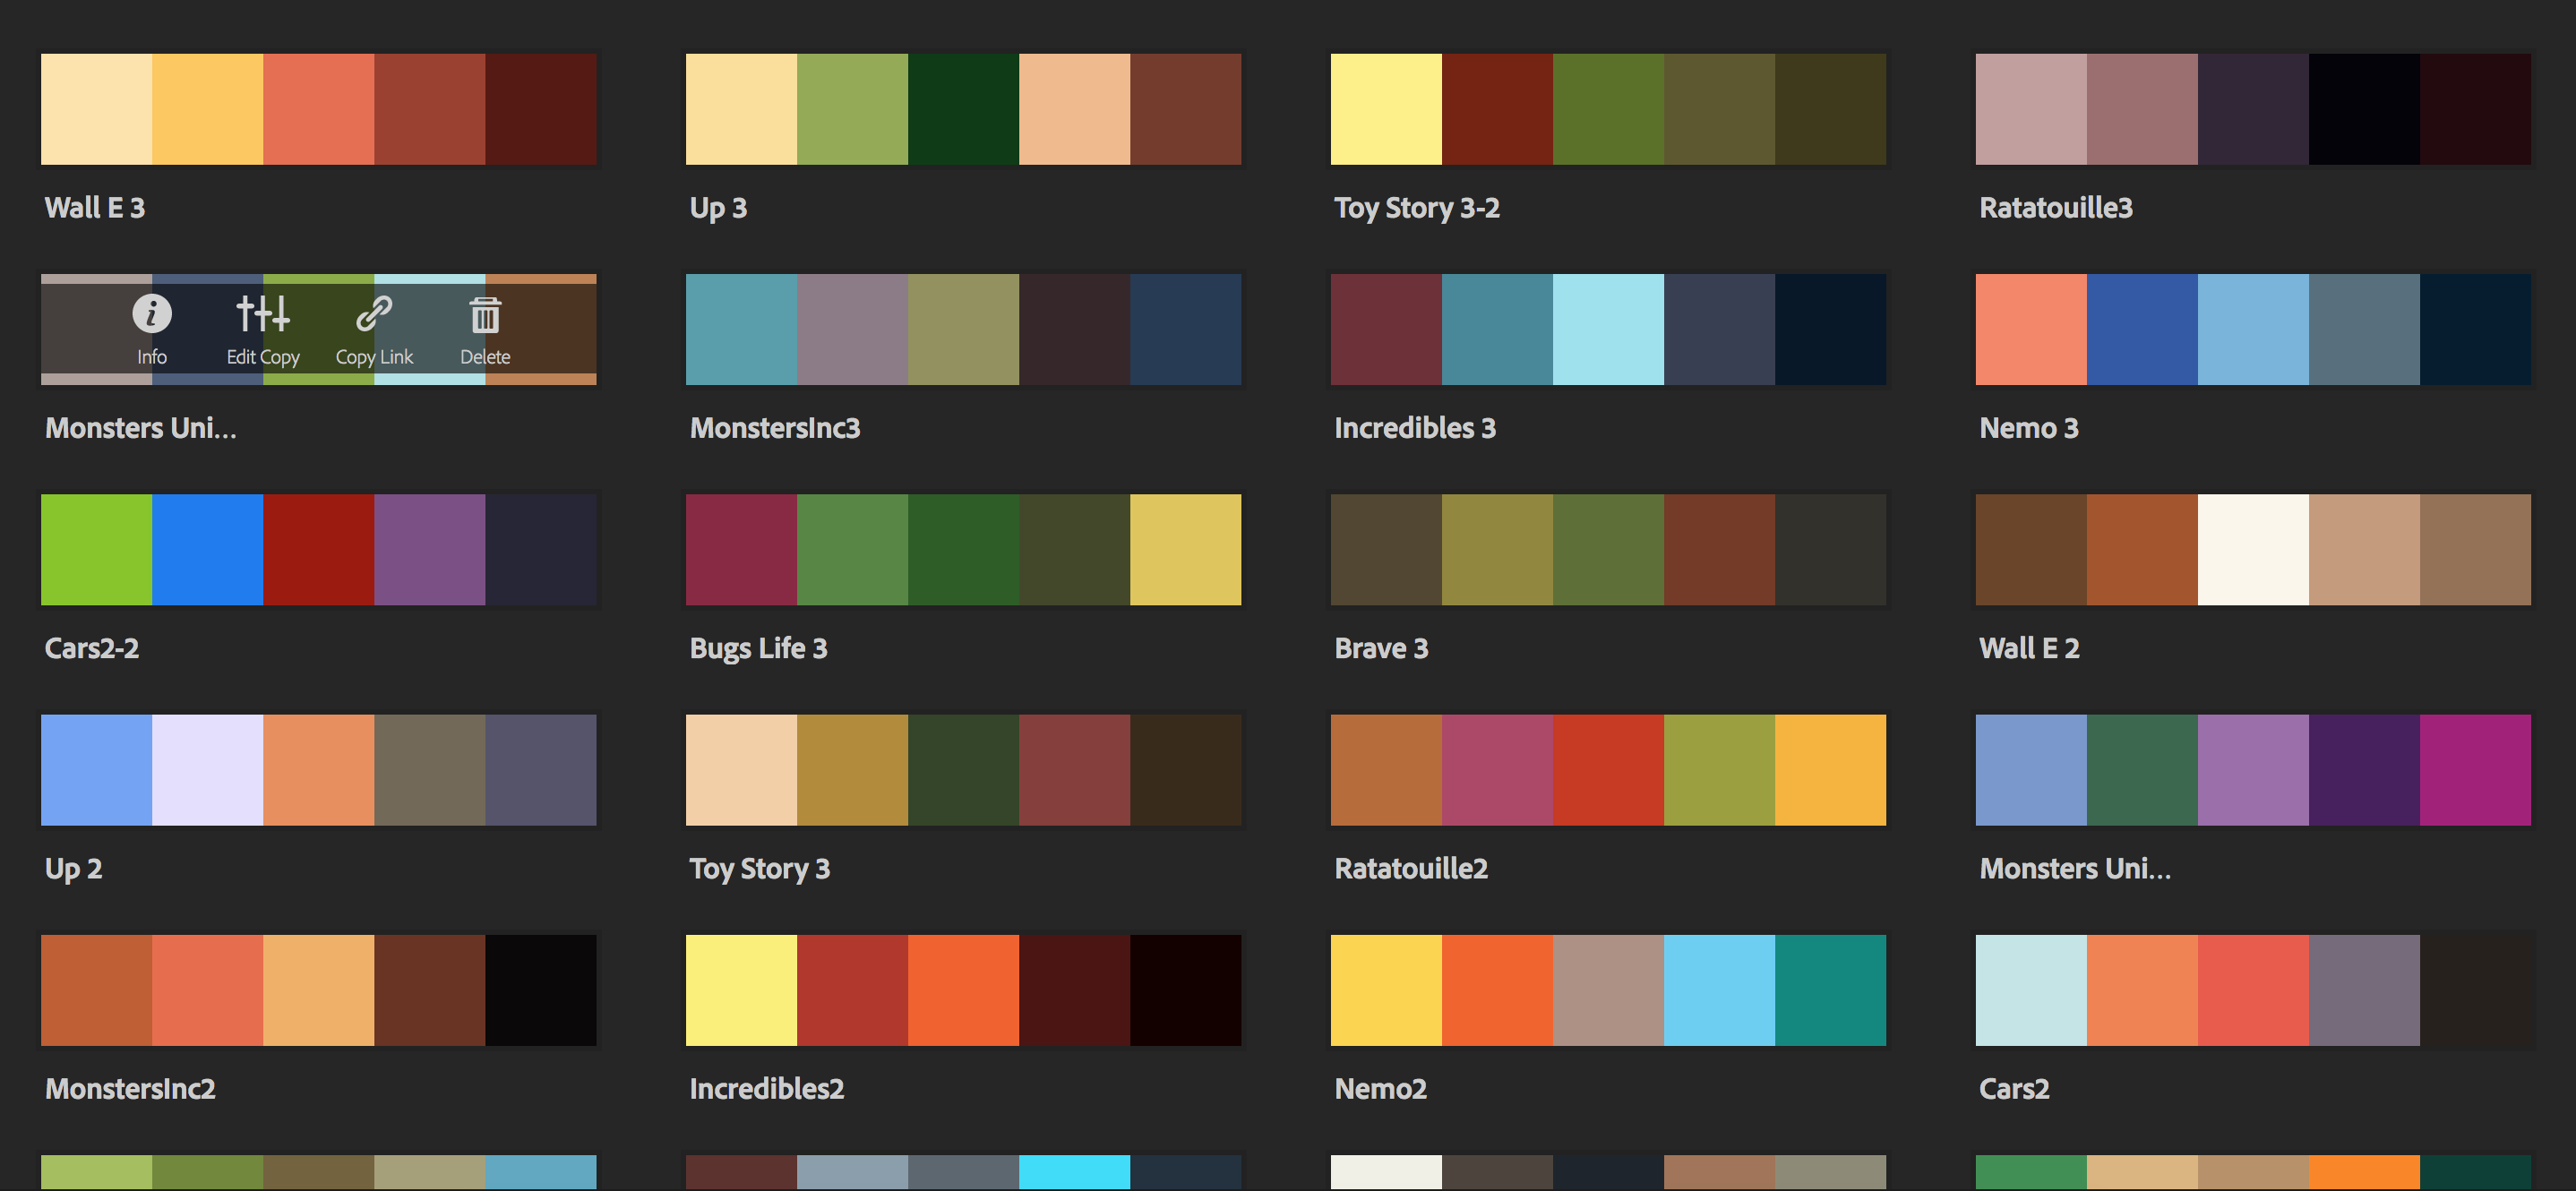Choose the lavender swatch in Up 2
The height and width of the screenshot is (1191, 2576).
[x=208, y=770]
